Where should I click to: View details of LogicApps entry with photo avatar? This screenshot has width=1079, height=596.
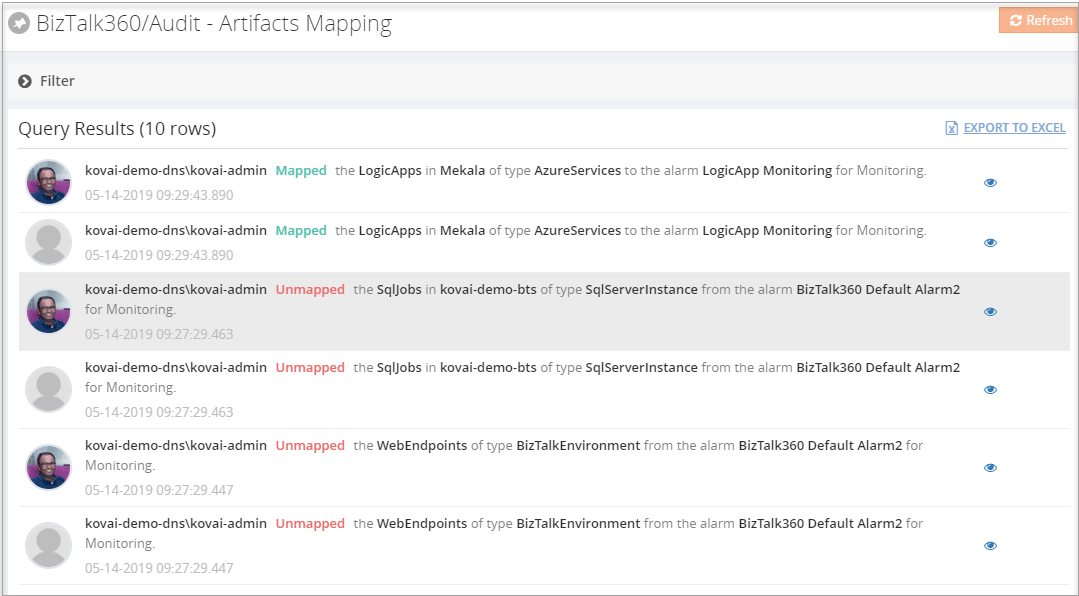[990, 183]
